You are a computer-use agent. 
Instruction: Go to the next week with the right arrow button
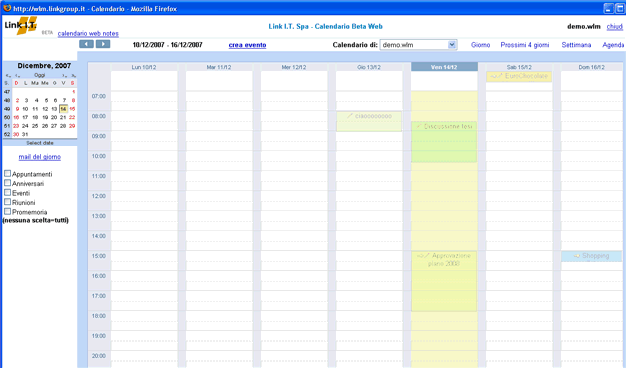pos(103,44)
